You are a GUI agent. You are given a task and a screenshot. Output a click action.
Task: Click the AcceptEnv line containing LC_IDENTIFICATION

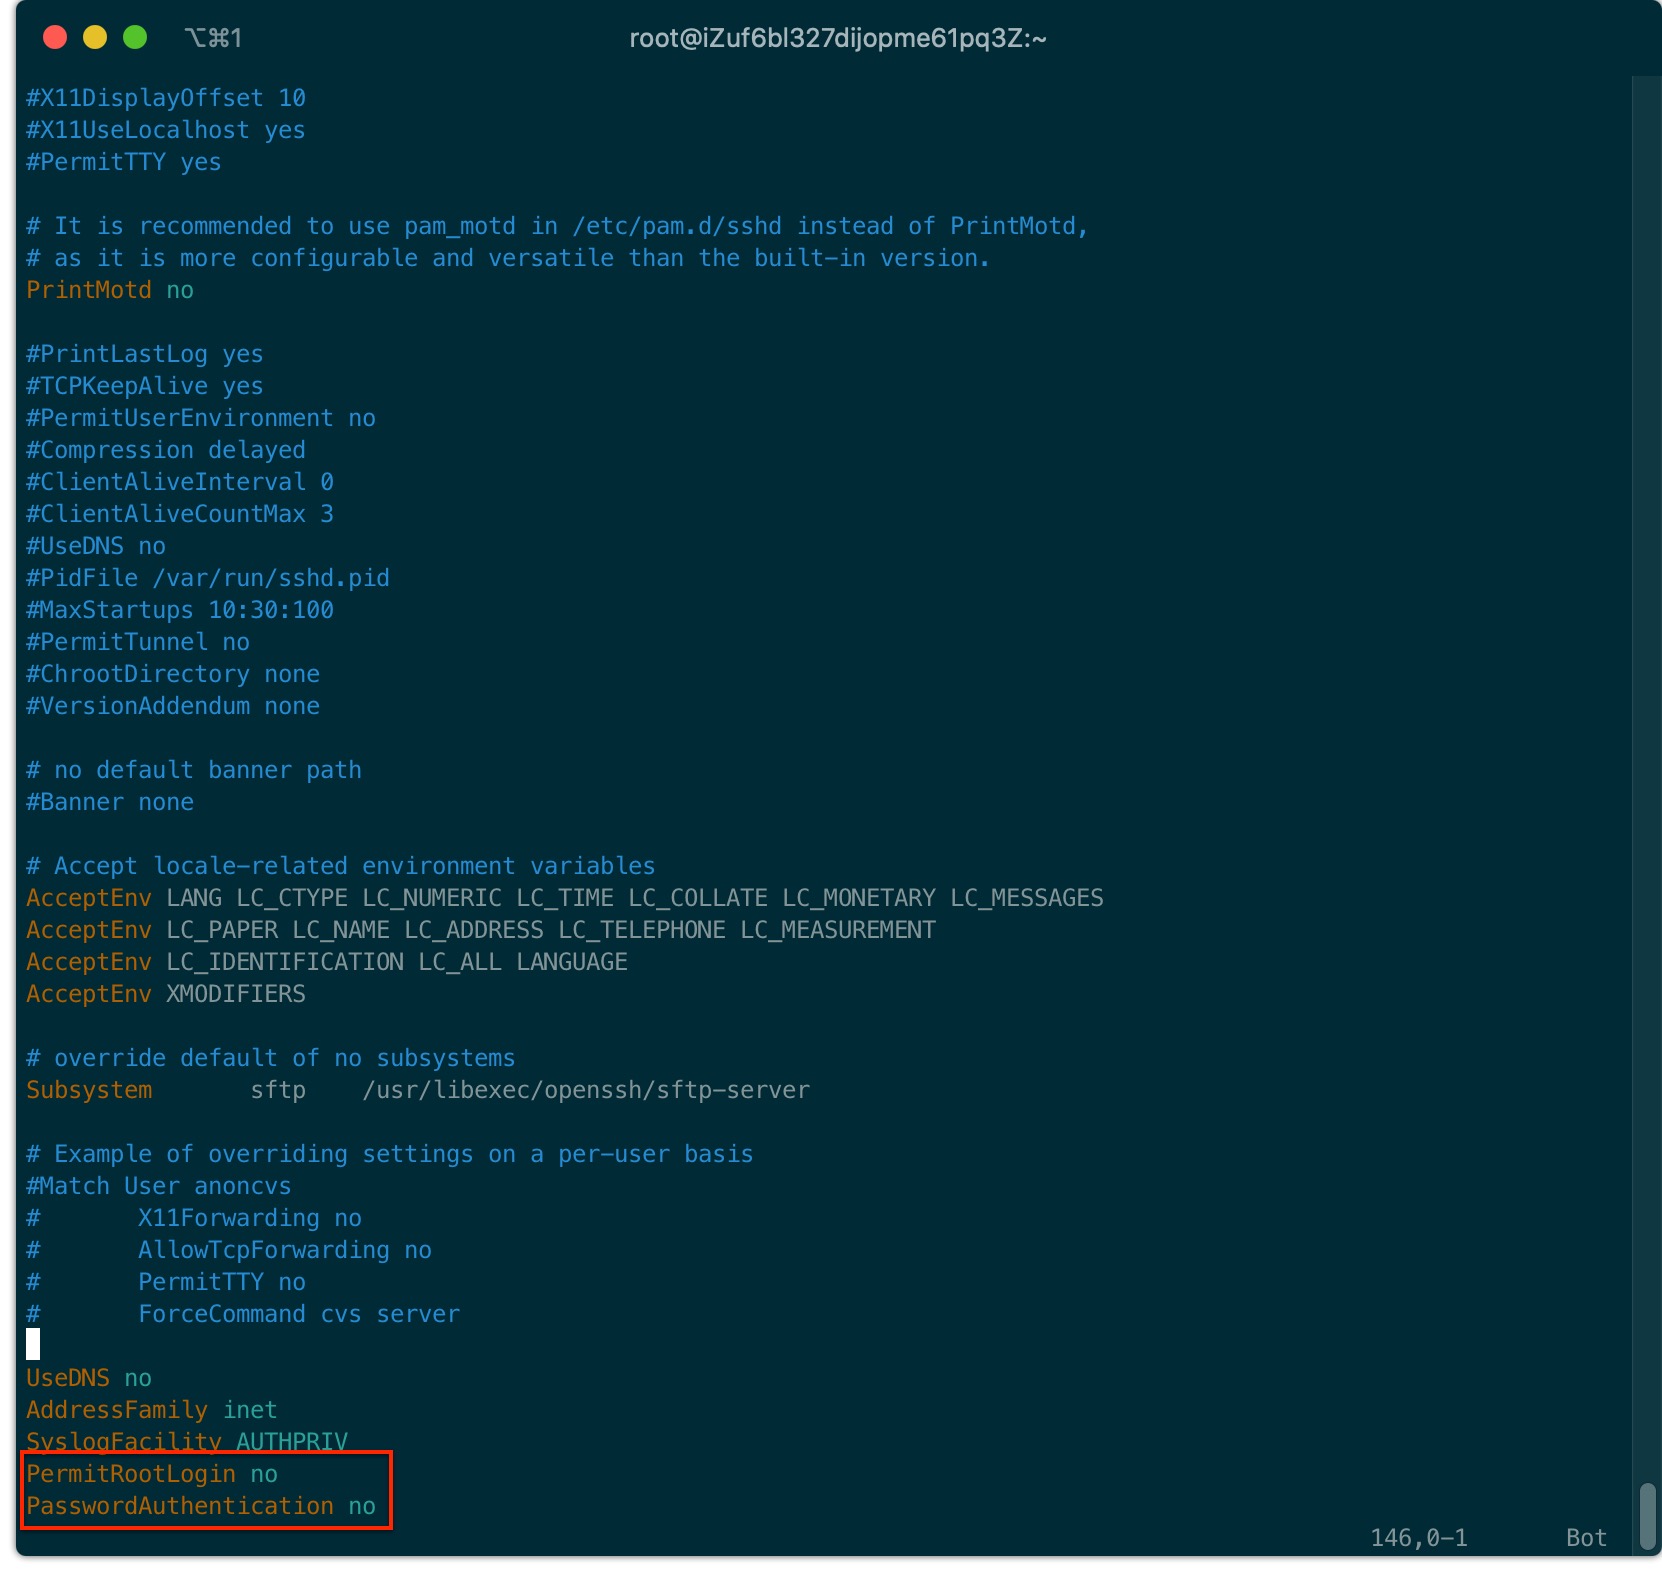327,962
